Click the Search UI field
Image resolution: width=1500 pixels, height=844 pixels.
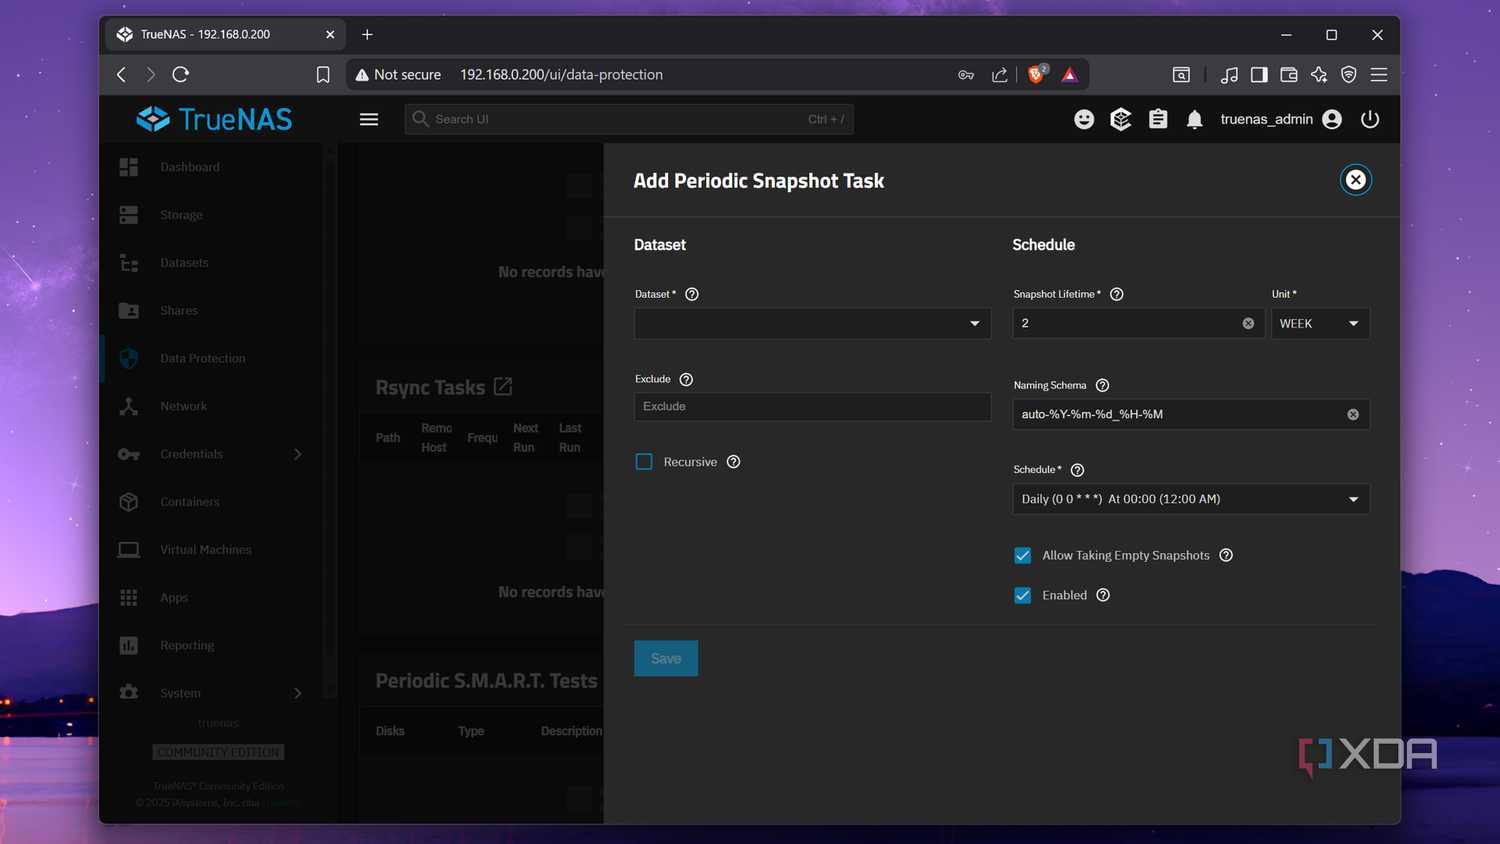[x=629, y=119]
